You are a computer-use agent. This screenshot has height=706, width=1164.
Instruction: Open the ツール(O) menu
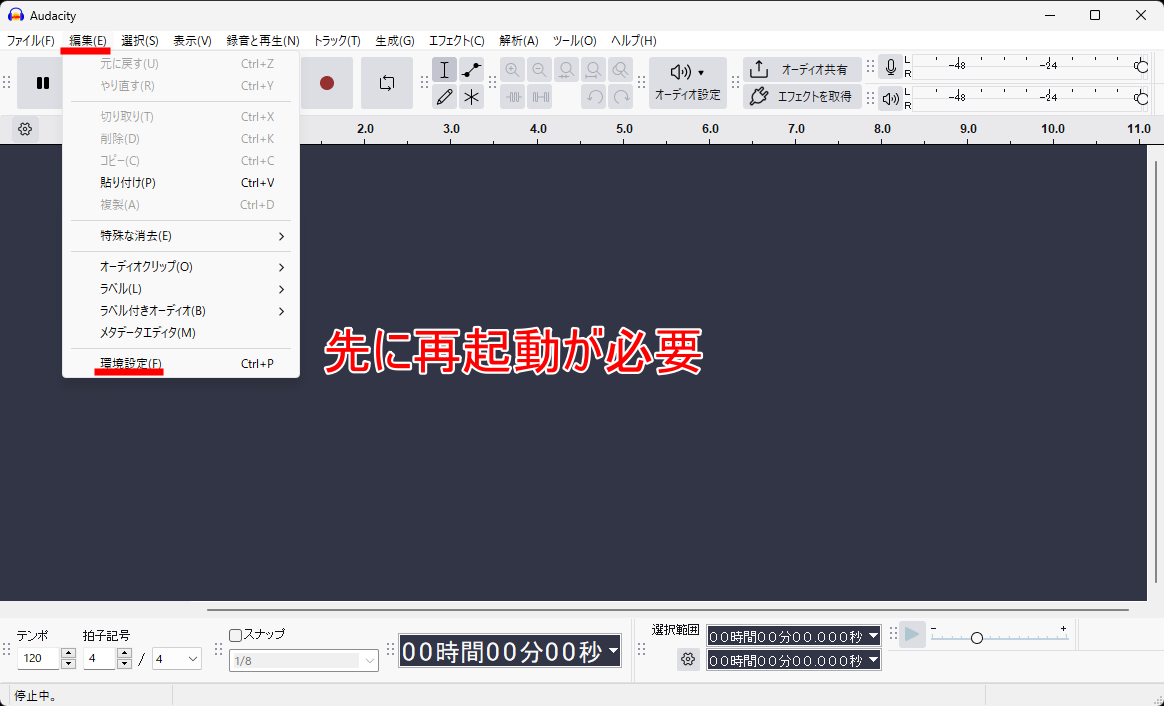tap(575, 41)
